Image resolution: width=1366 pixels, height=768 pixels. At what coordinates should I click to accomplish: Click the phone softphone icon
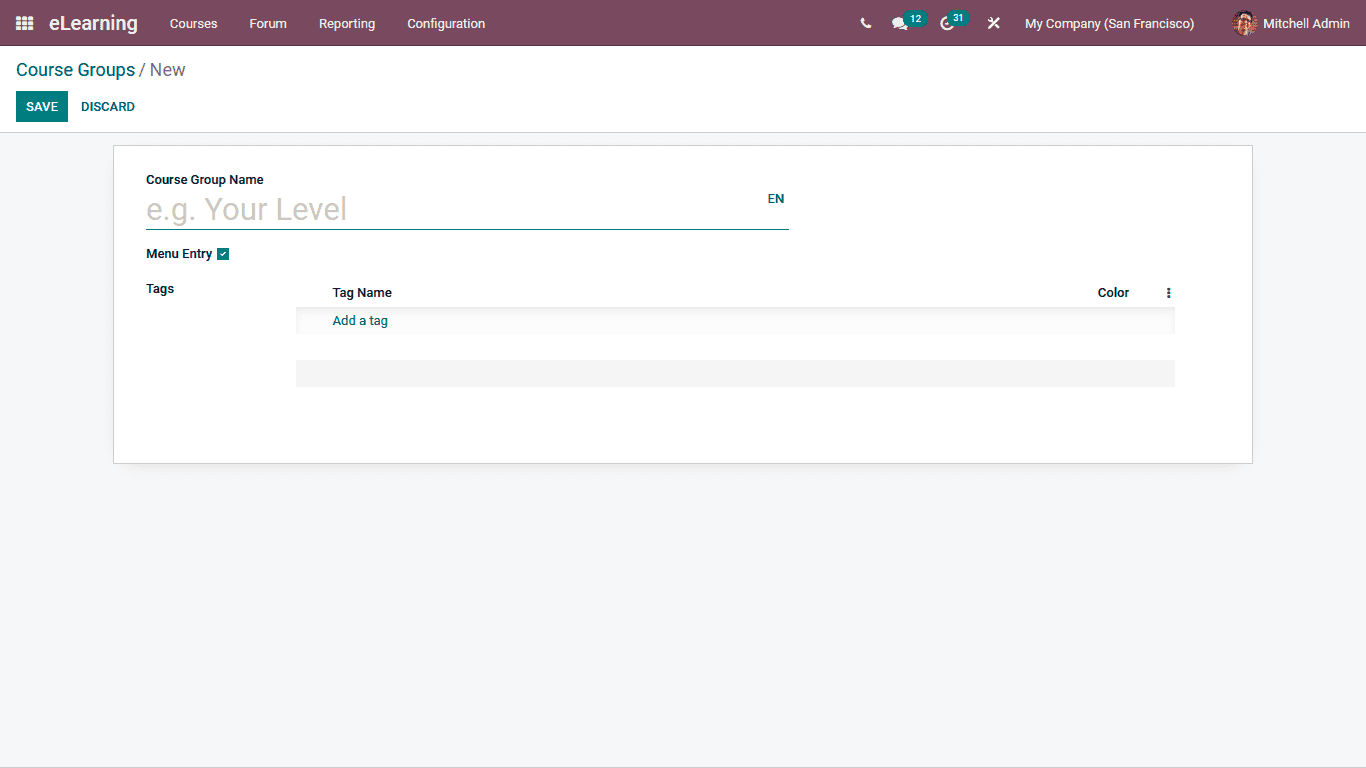[x=865, y=23]
